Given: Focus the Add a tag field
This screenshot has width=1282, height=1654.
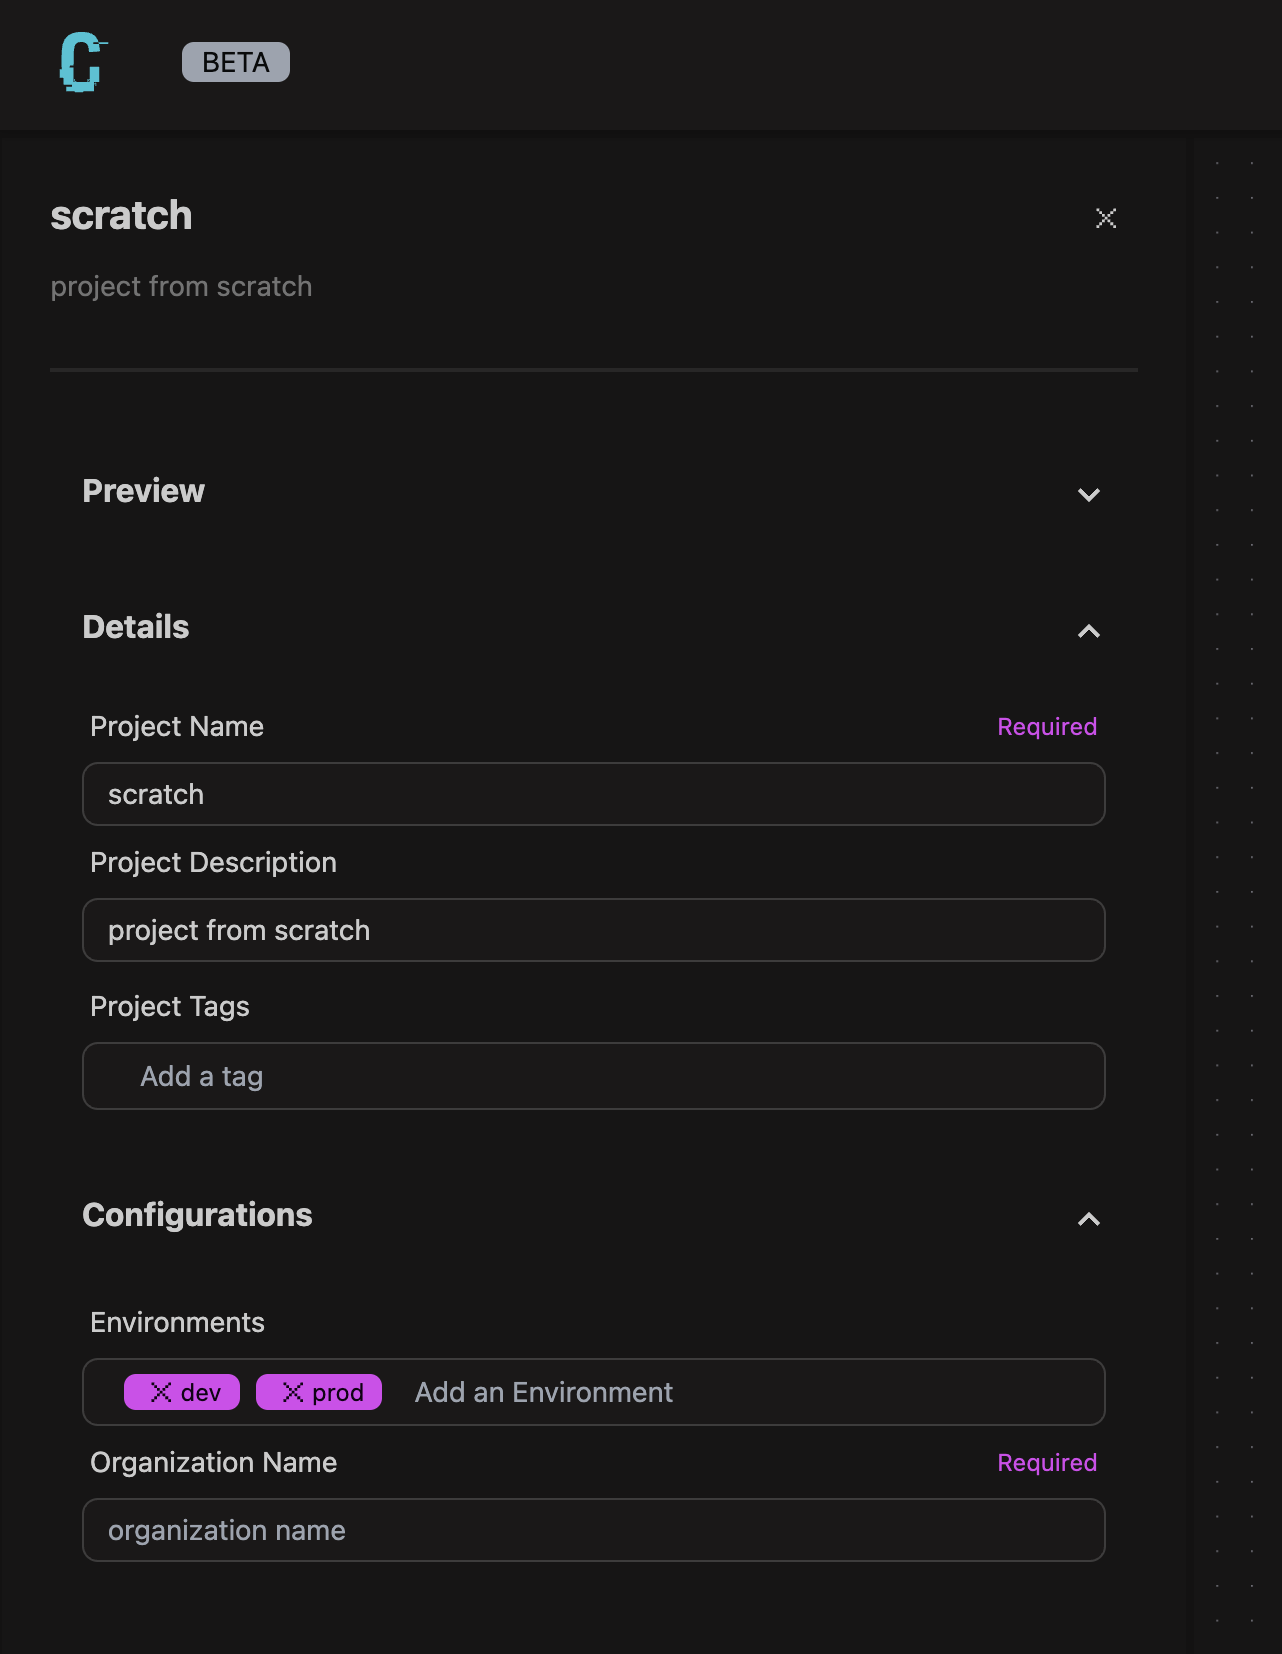Looking at the screenshot, I should 593,1076.
